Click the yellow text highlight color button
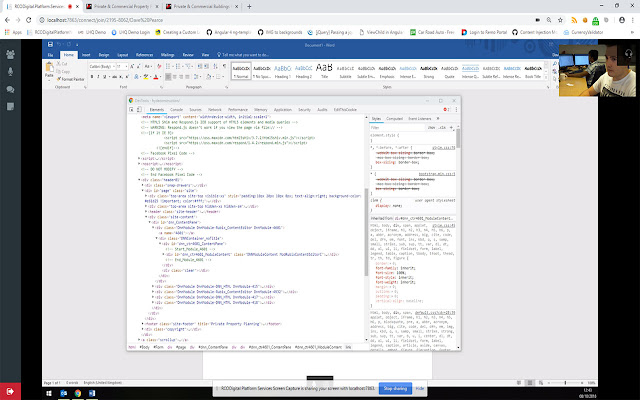This screenshot has height=400, width=640. 146,77
